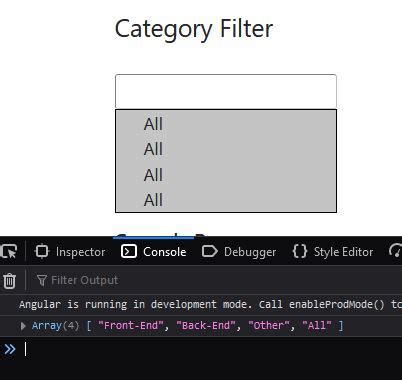402x380 pixels.
Task: Click the "Front-End" array value
Action: [x=131, y=325]
